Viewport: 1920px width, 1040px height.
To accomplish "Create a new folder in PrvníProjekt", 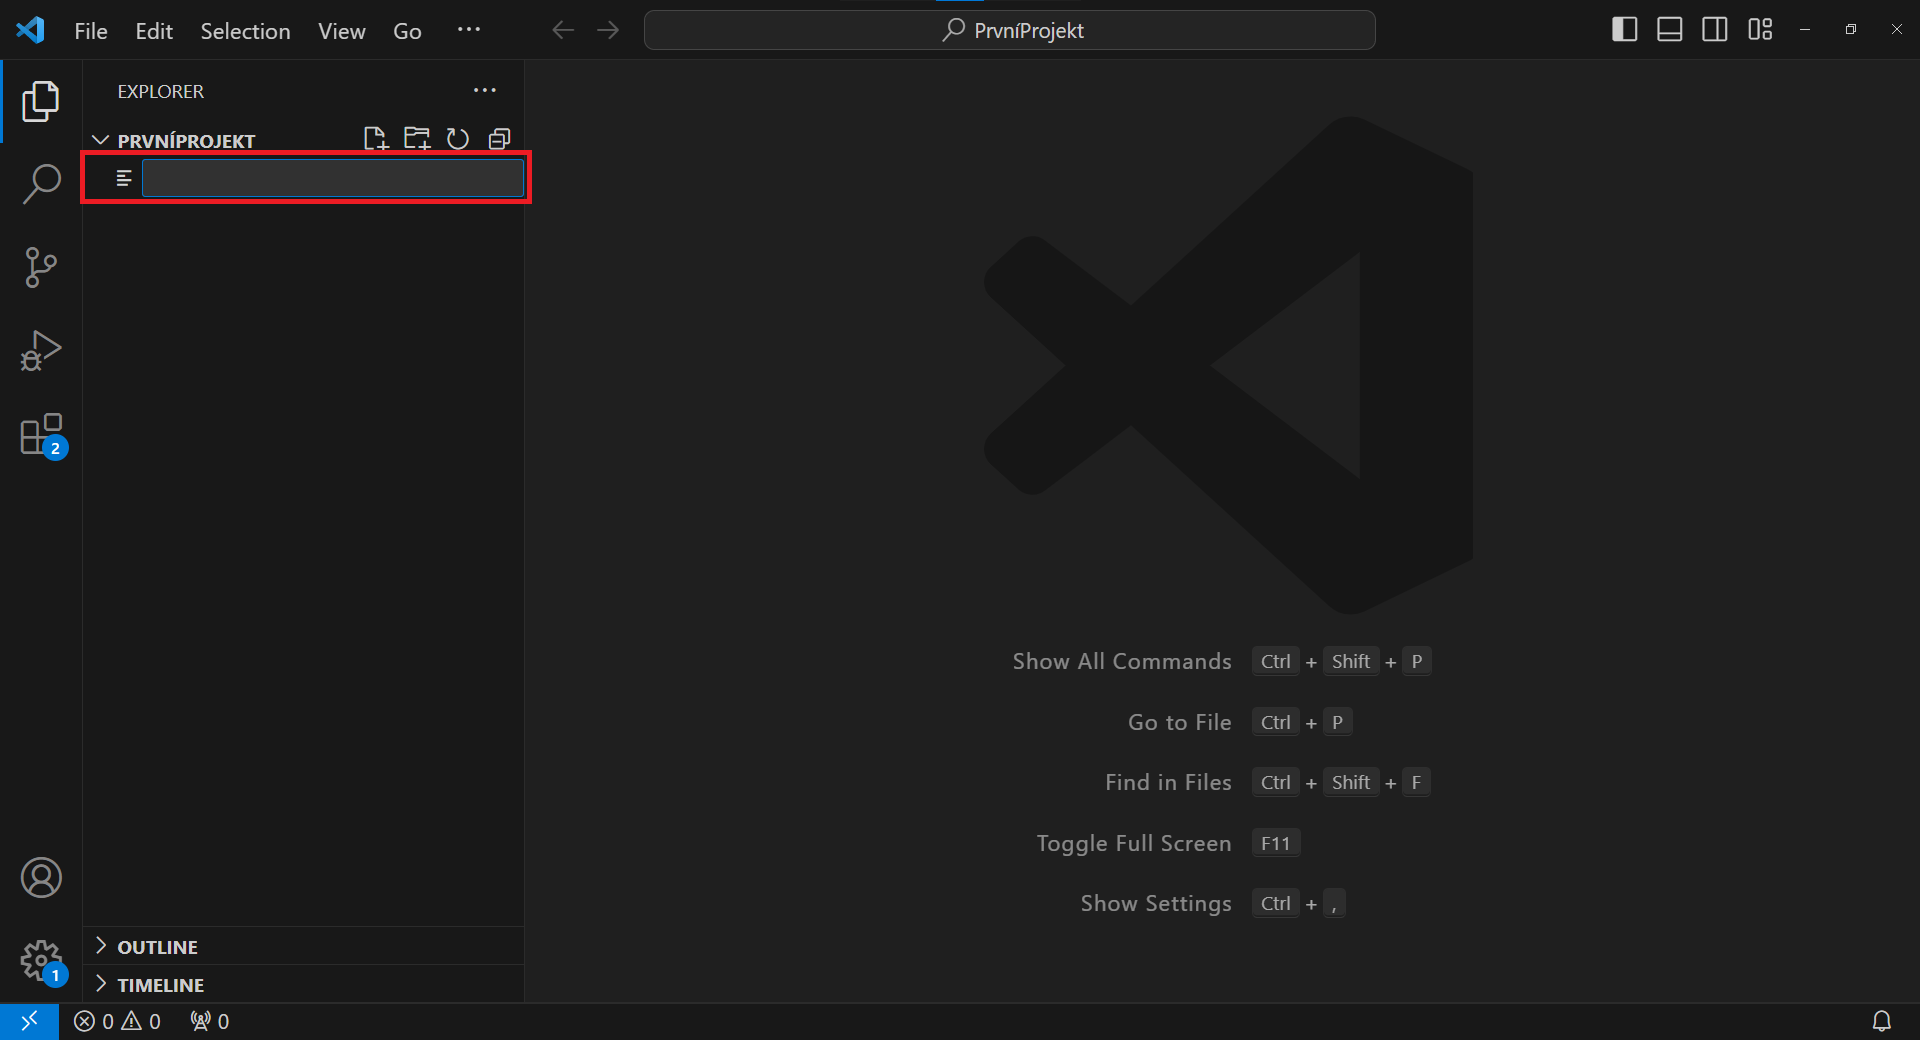I will click(417, 139).
